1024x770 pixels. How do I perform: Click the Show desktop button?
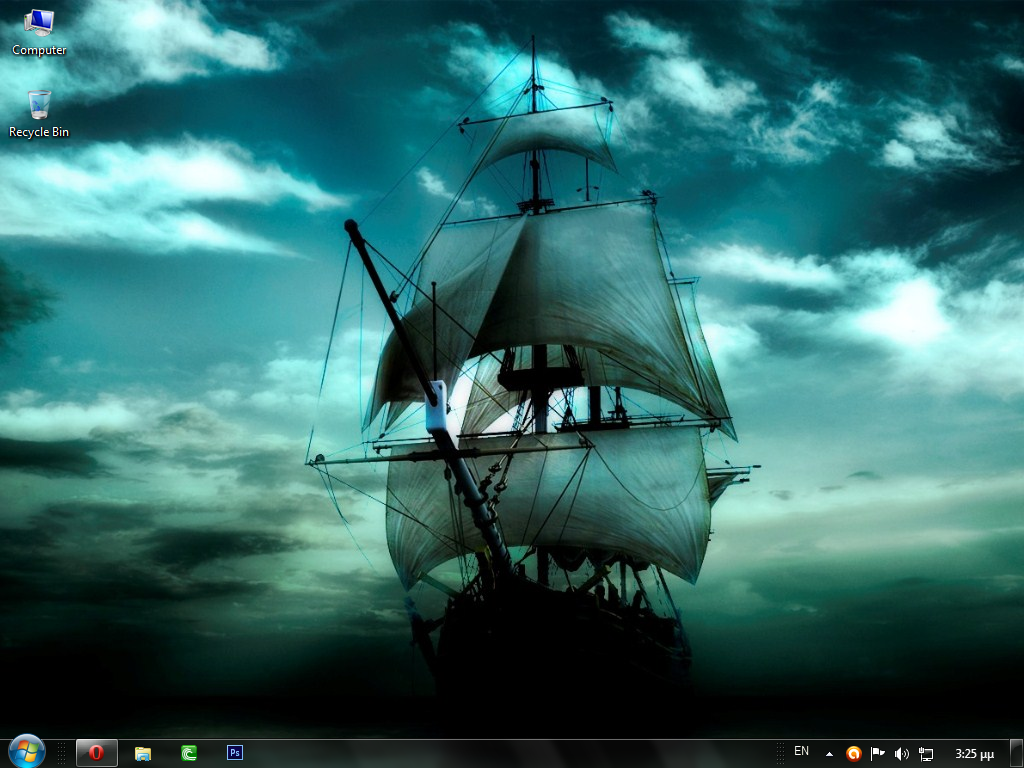[1016, 753]
